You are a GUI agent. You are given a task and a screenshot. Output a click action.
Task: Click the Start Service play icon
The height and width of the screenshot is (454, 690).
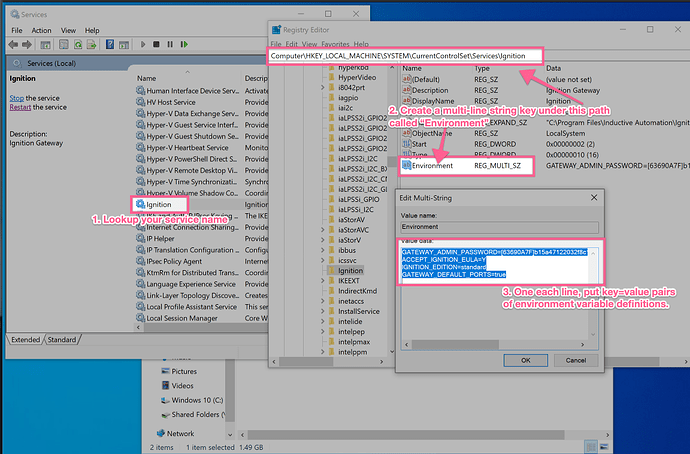pyautogui.click(x=143, y=44)
